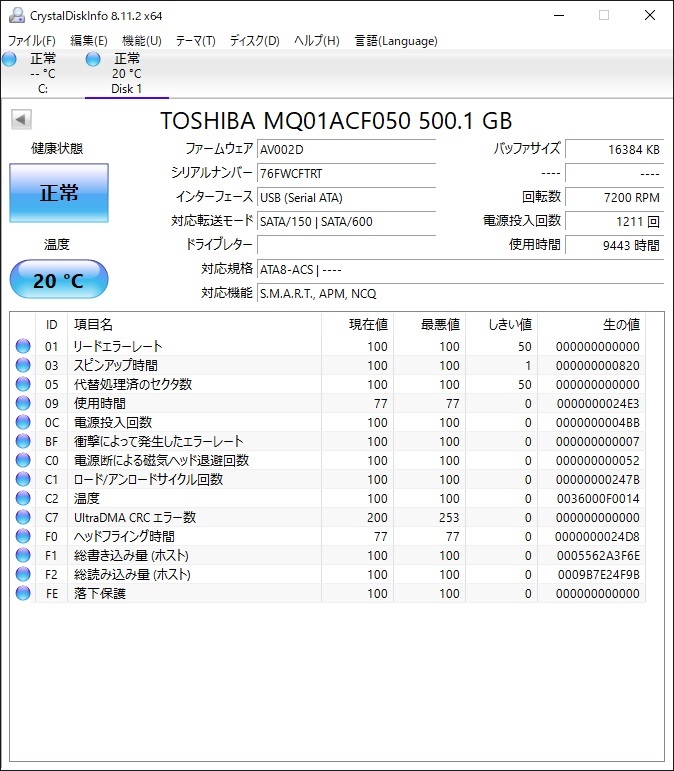Screen dimensions: 674x771
Task: Open the テーマ(T) menu
Action: tap(195, 41)
